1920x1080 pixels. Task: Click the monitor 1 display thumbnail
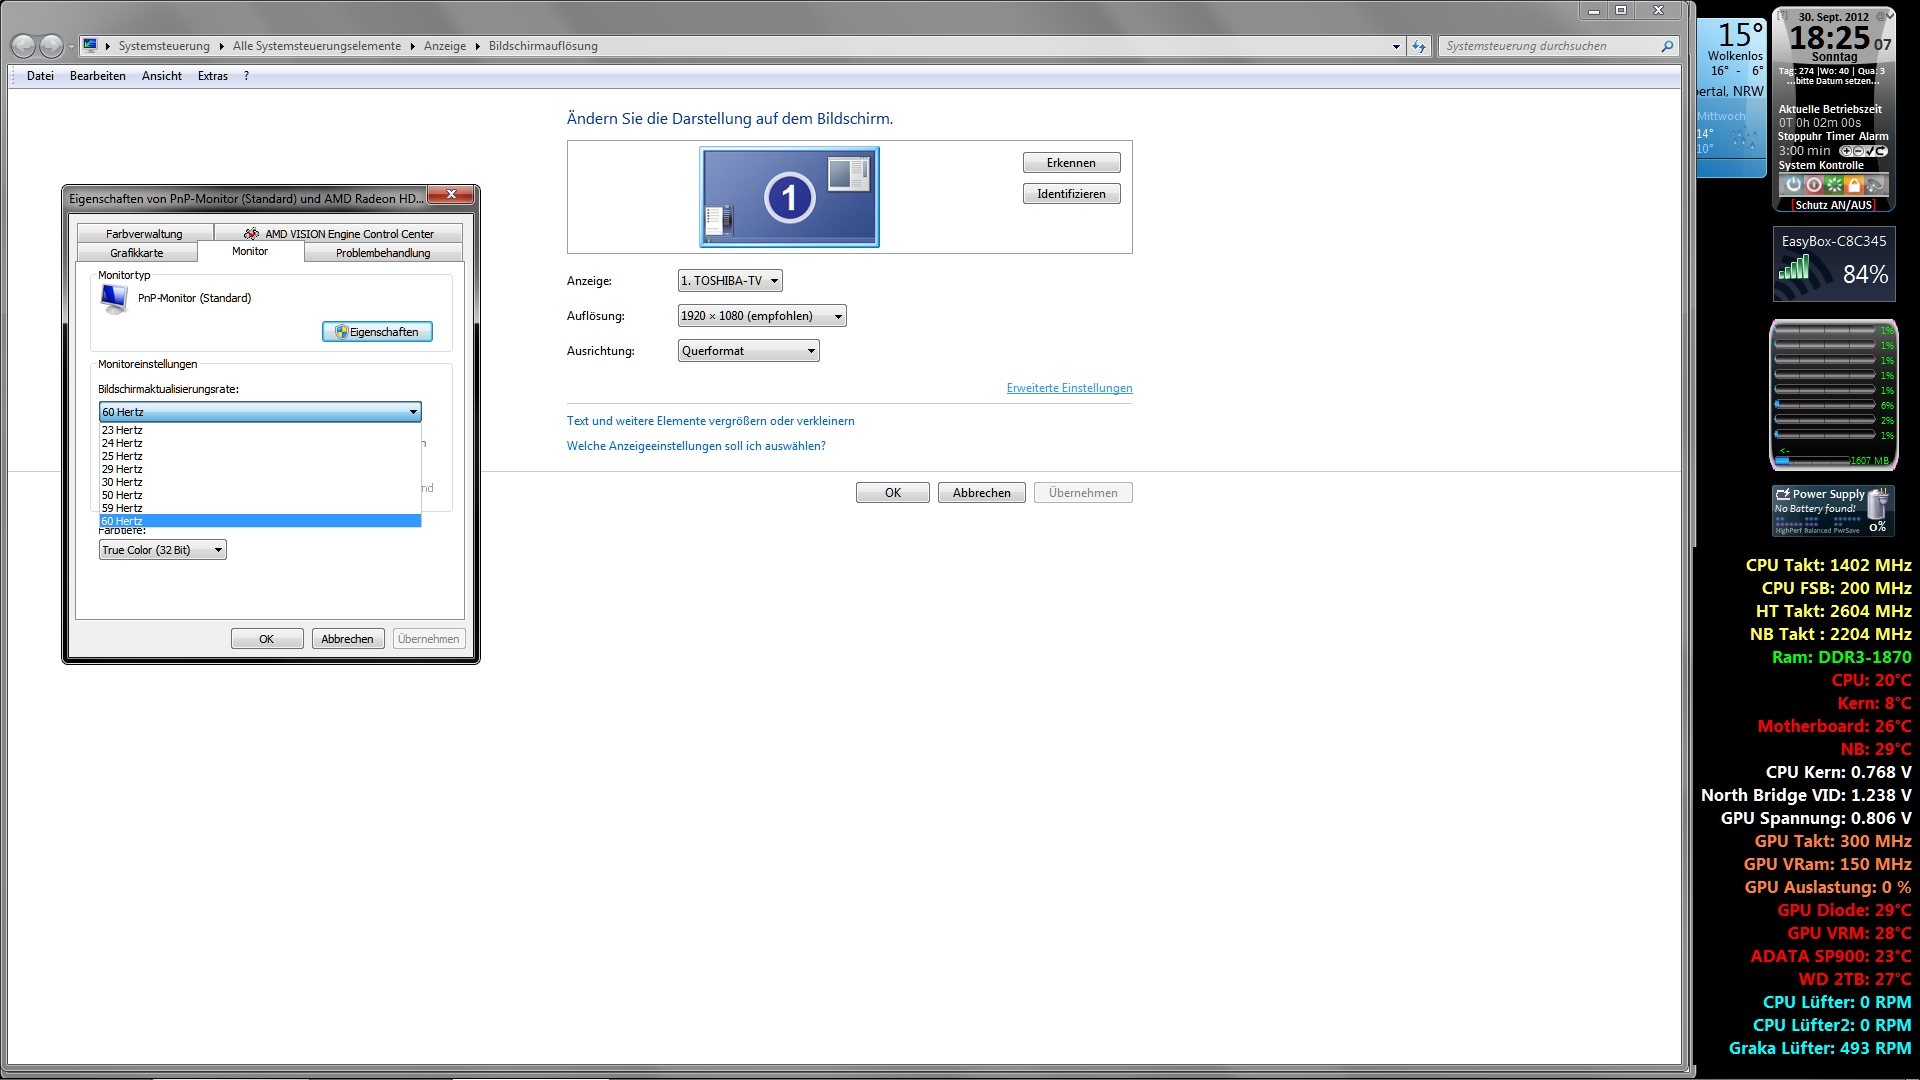[789, 197]
